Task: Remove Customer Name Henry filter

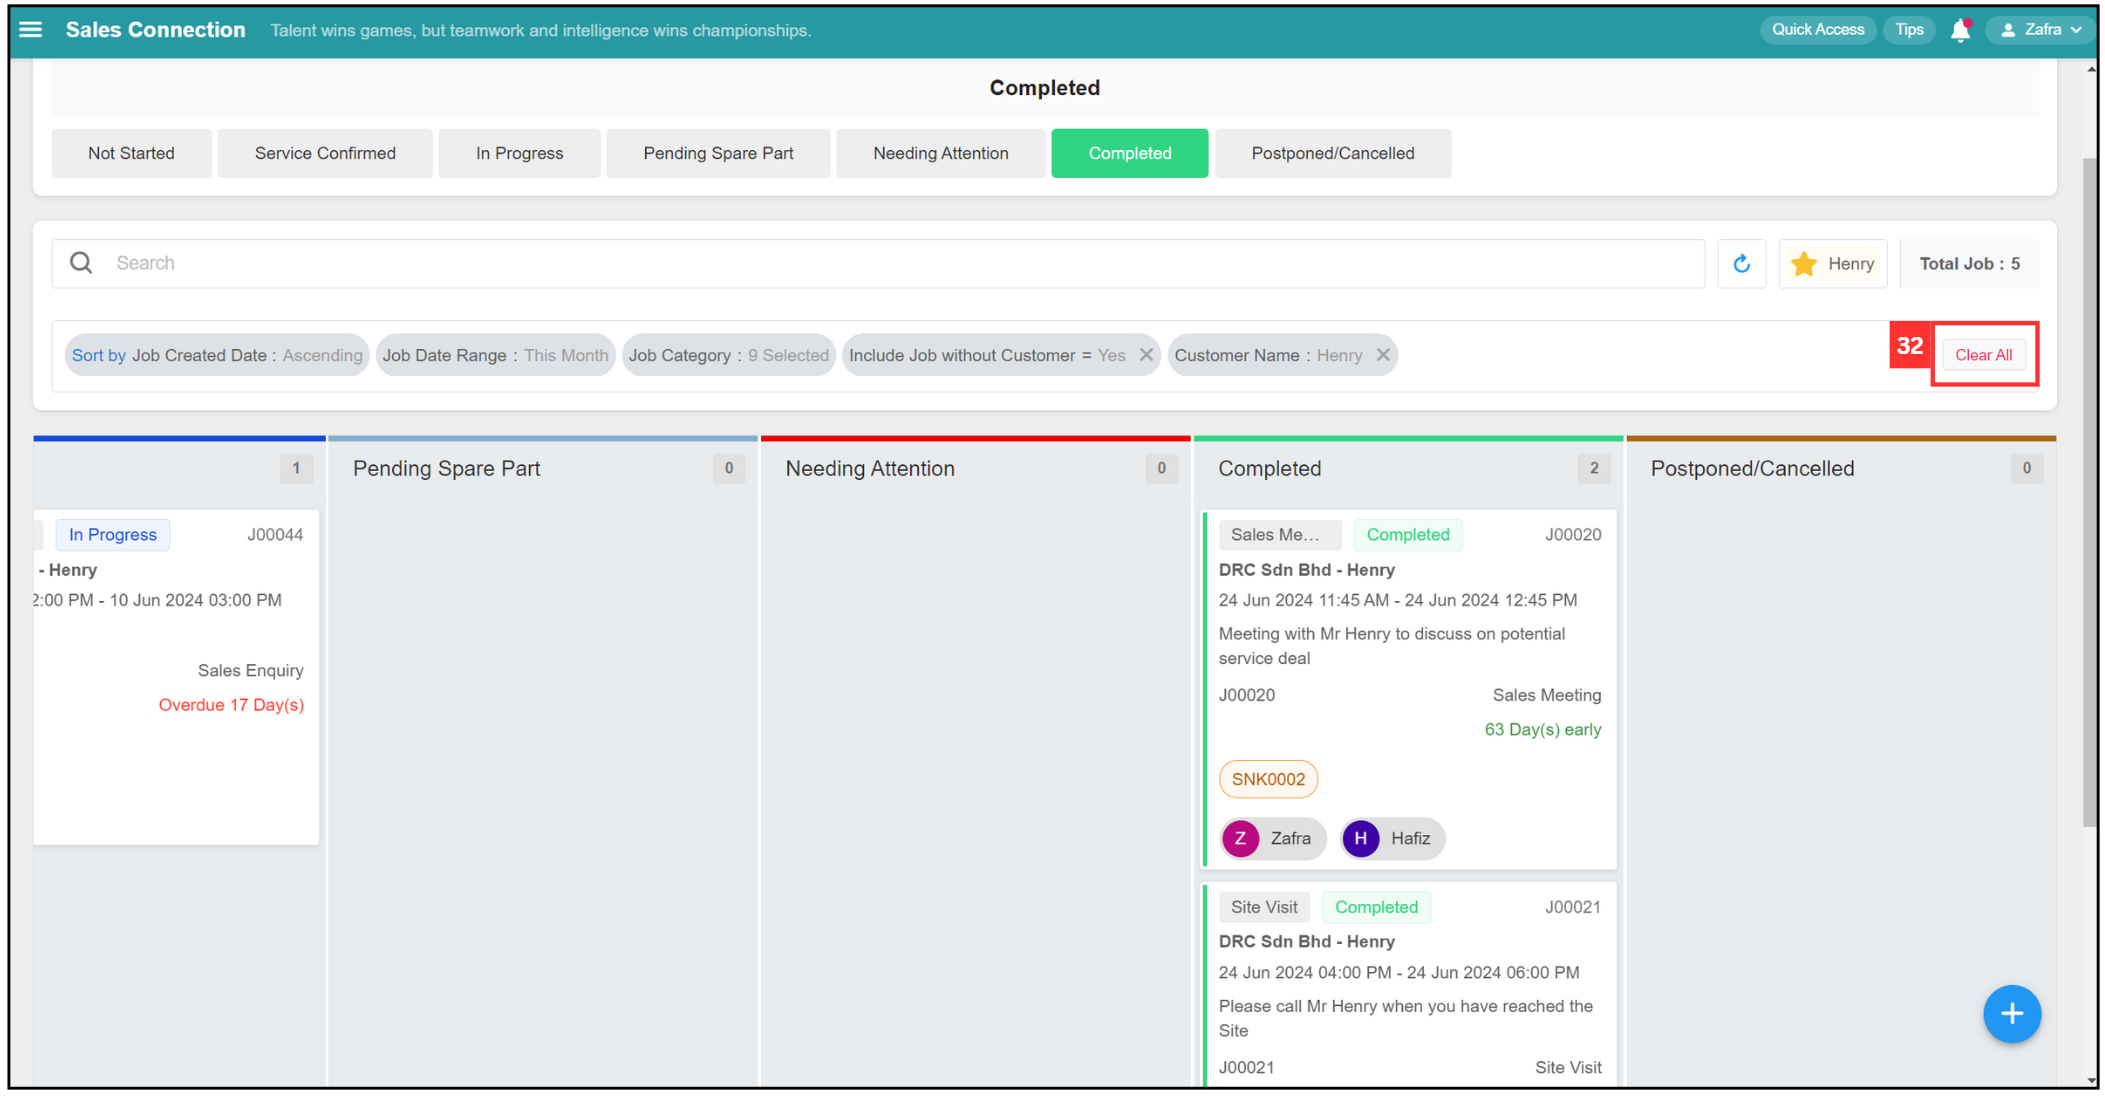Action: 1382,354
